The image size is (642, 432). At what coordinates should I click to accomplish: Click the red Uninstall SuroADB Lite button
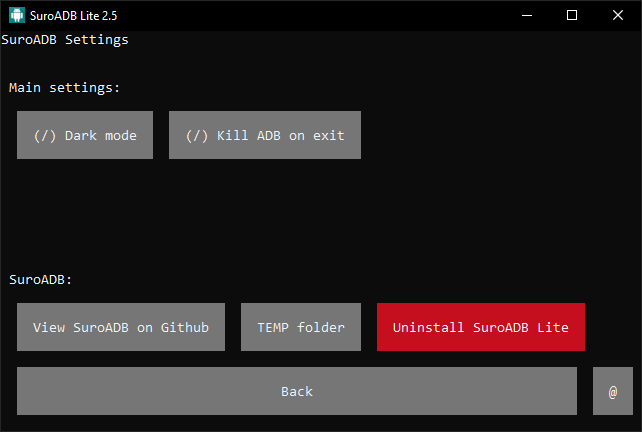pos(481,327)
